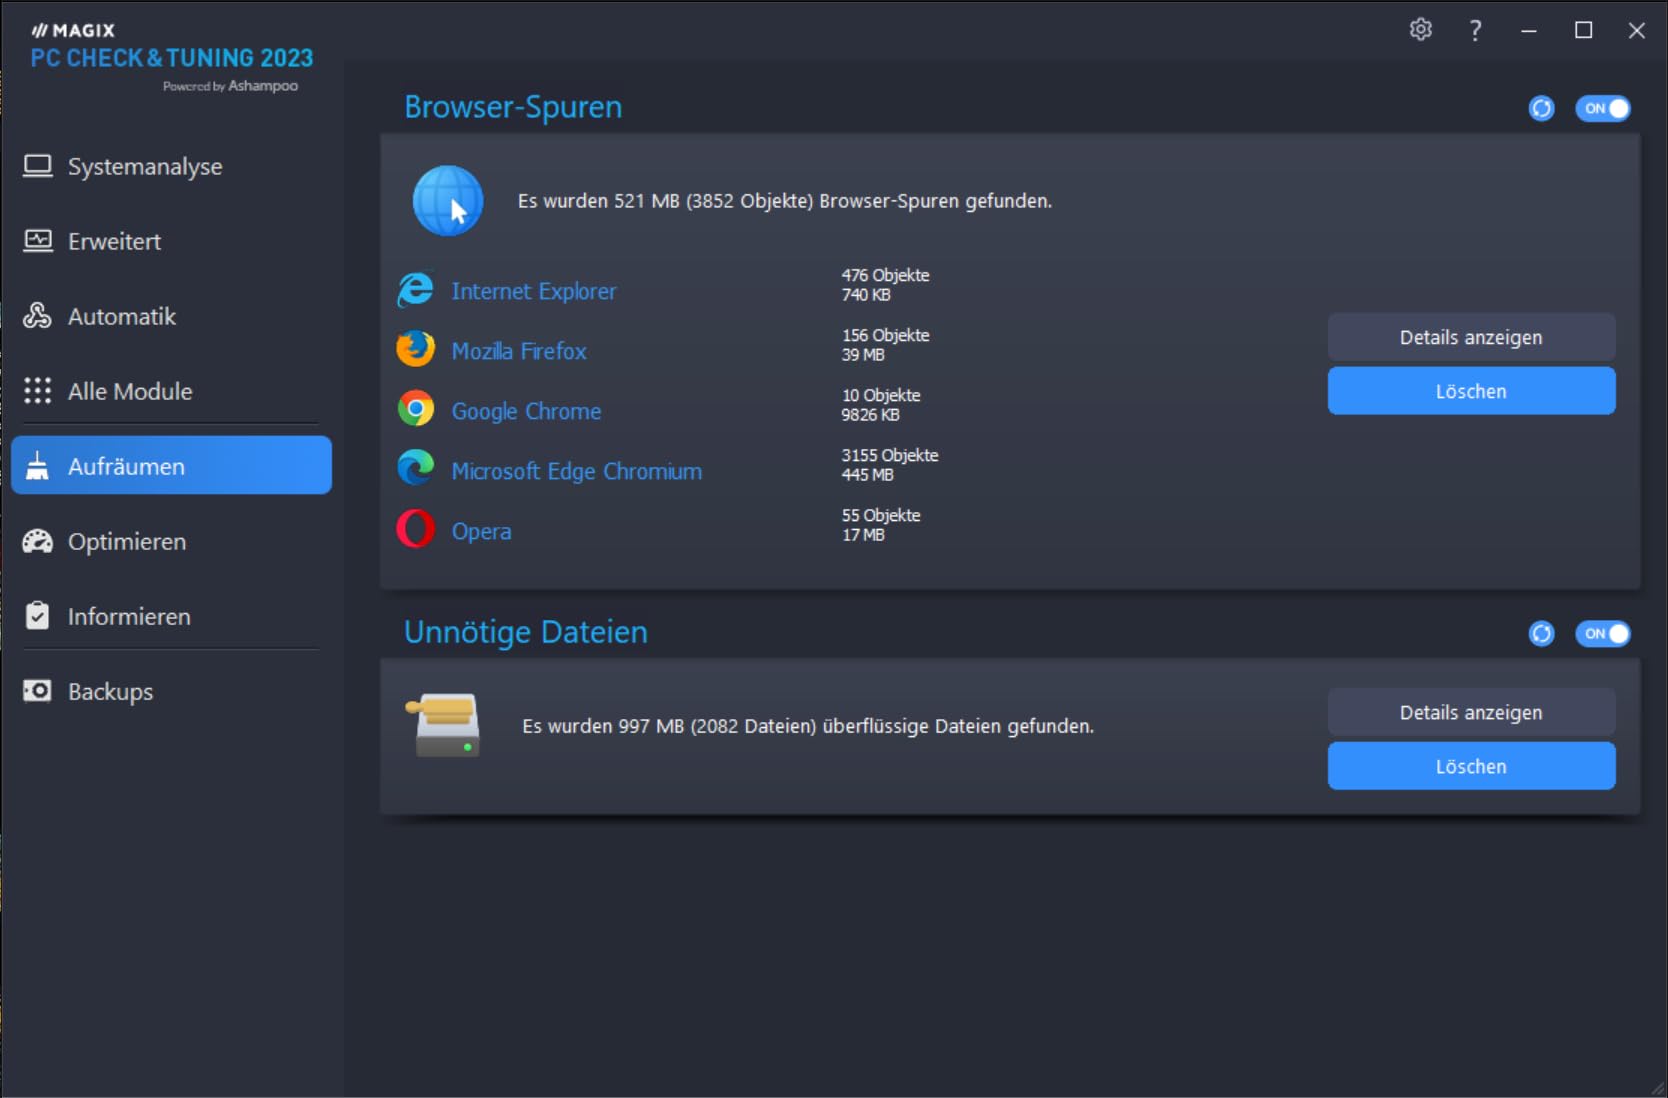Open Informieren from the sidebar

coord(170,616)
